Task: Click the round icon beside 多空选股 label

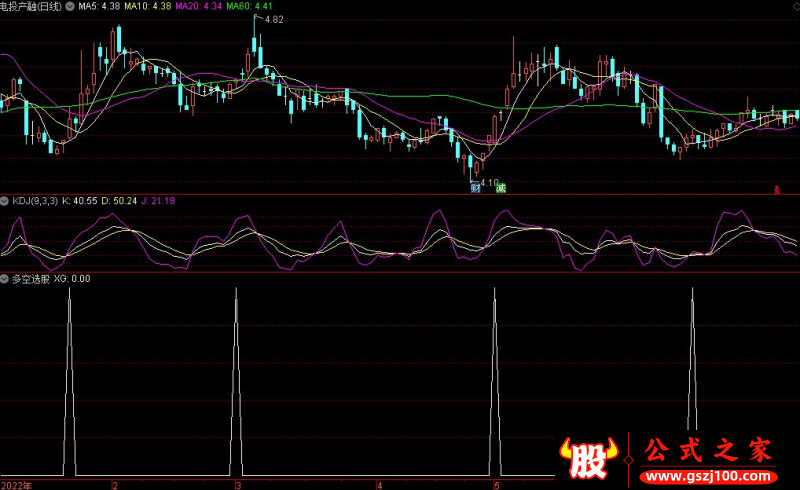Action: coord(5,279)
